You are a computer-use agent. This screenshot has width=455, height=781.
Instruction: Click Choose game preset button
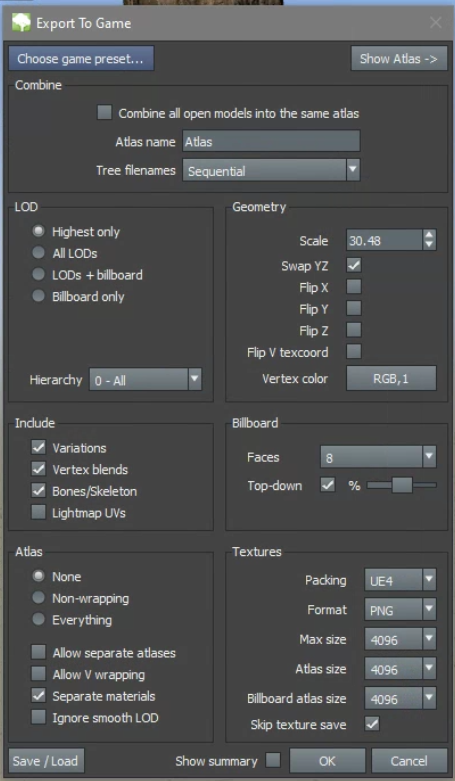81,59
